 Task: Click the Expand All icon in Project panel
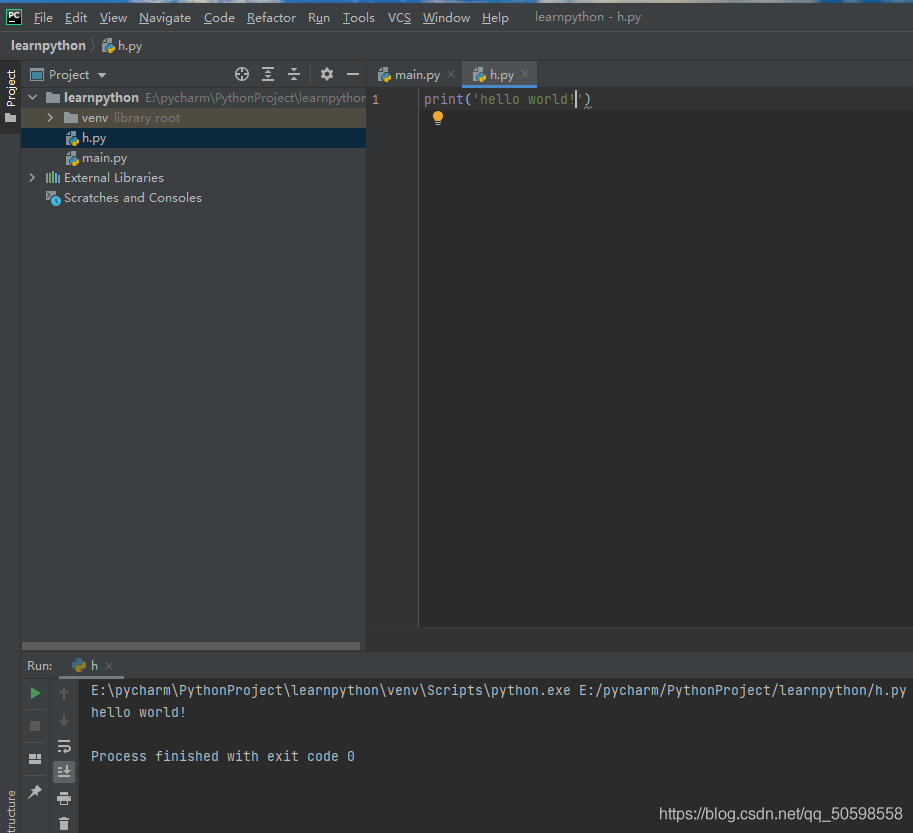click(268, 74)
